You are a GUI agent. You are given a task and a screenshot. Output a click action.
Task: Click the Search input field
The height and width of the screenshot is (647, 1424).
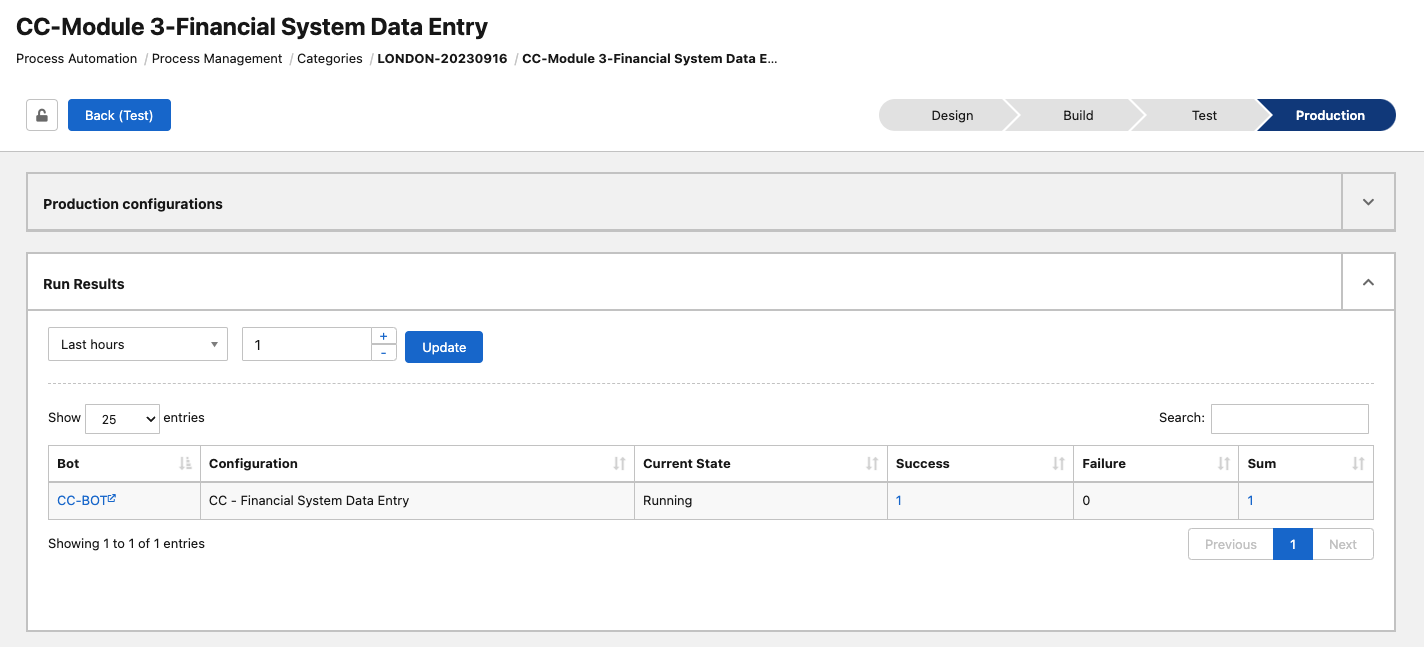coord(1289,419)
